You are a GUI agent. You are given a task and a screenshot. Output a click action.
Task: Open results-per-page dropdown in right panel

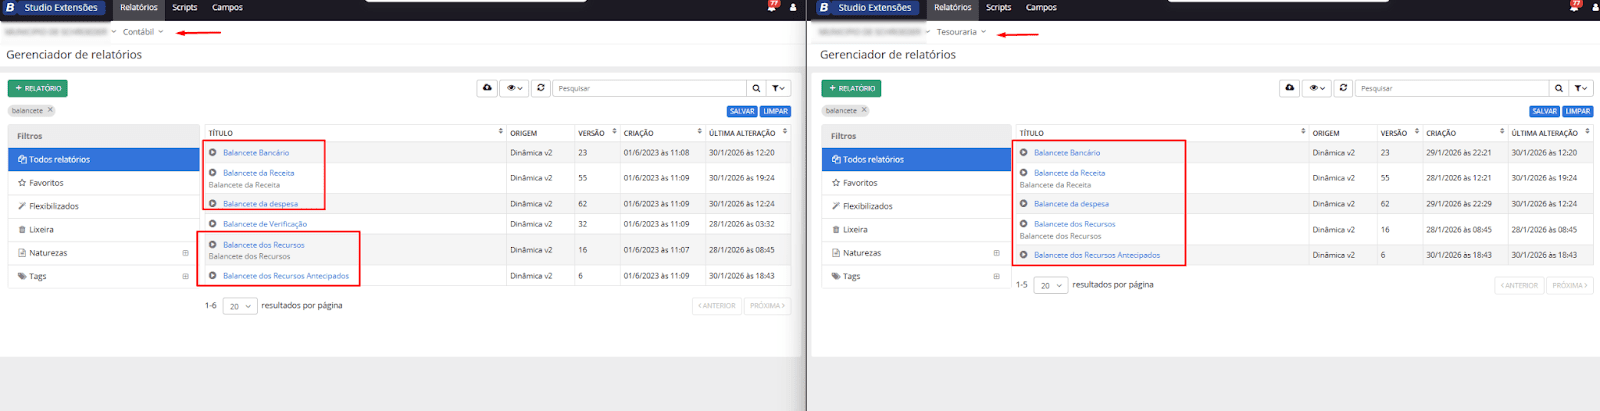click(1050, 285)
